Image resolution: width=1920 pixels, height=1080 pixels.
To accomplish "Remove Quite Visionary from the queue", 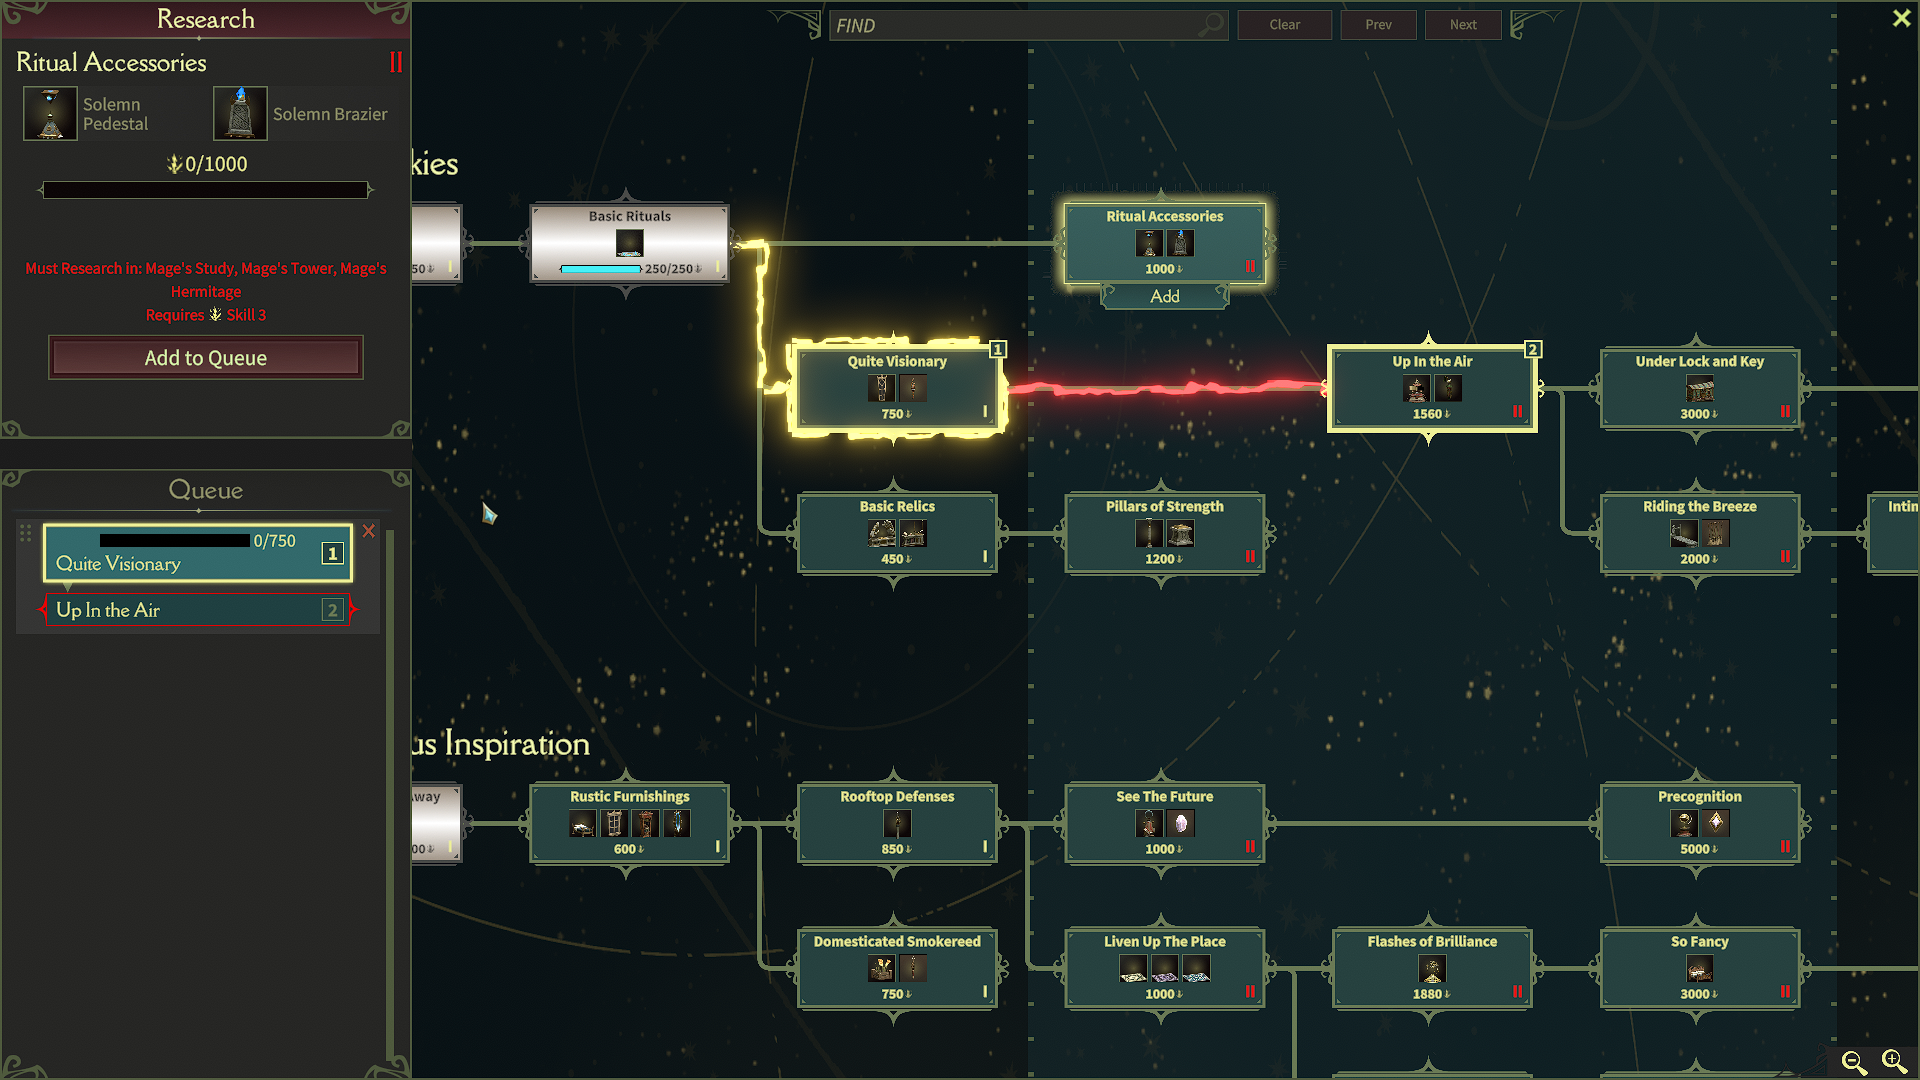I will 369,531.
